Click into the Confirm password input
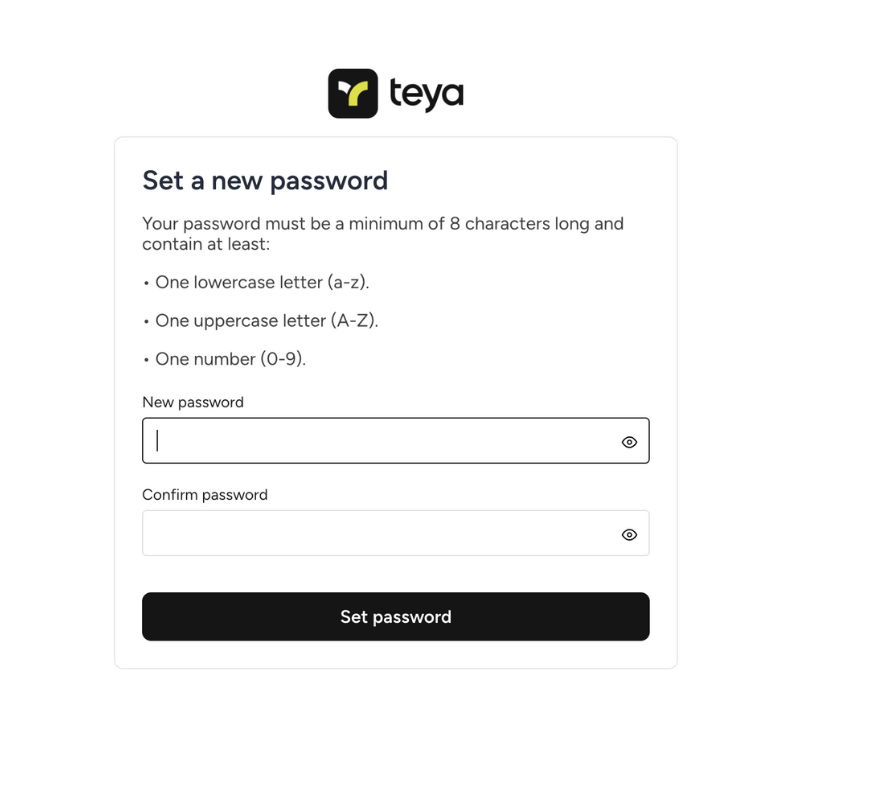This screenshot has height=800, width=874. [x=380, y=534]
